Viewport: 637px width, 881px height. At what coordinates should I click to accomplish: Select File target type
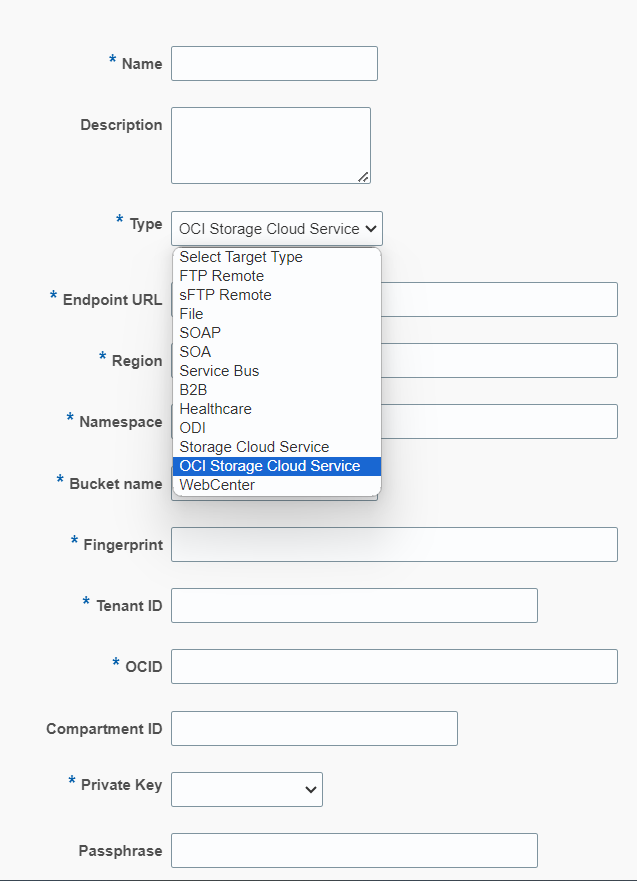pyautogui.click(x=191, y=314)
